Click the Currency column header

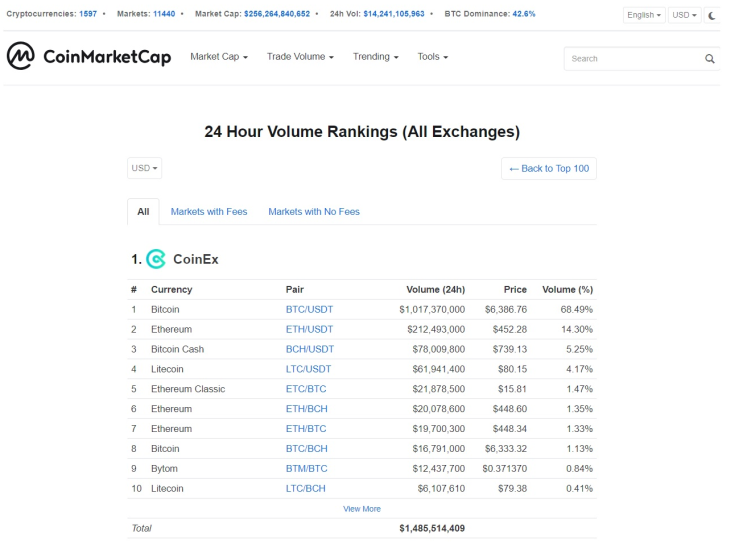click(x=172, y=290)
